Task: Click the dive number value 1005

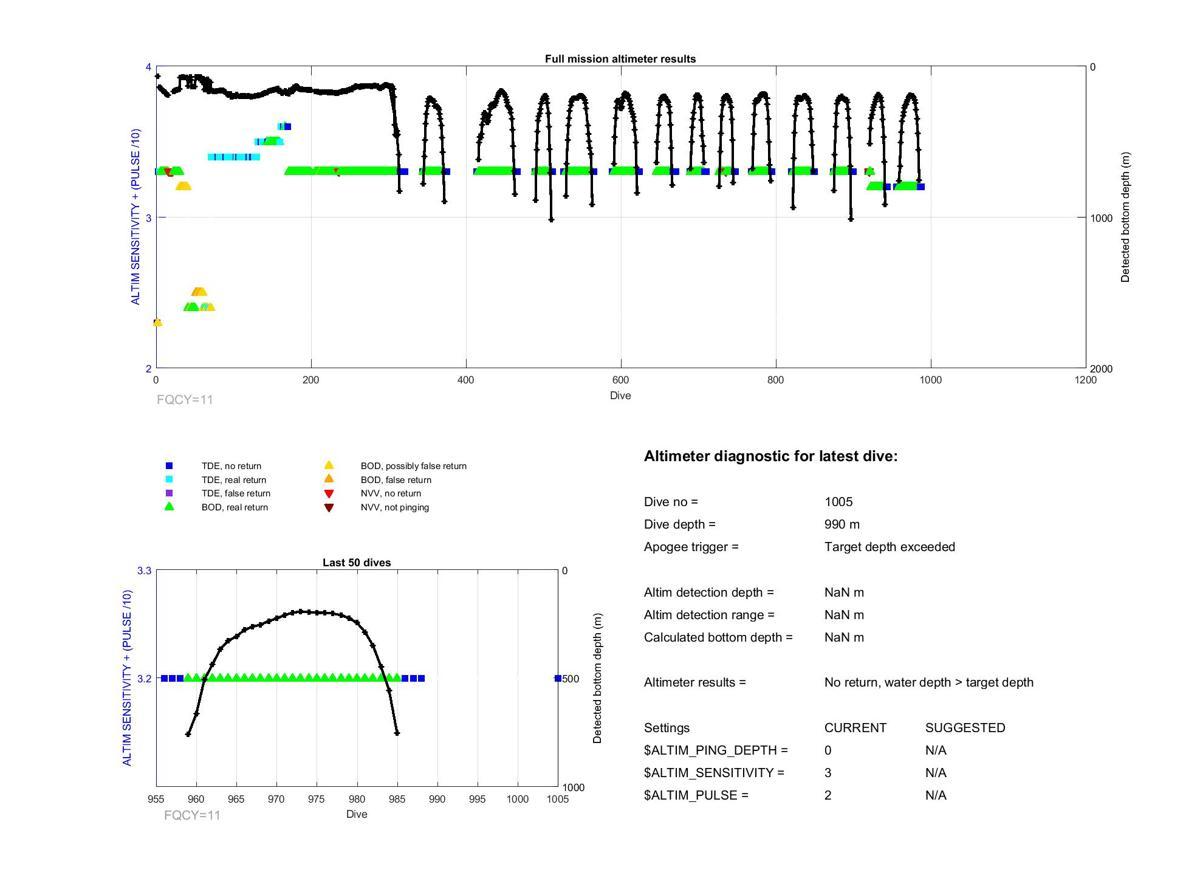Action: (839, 502)
